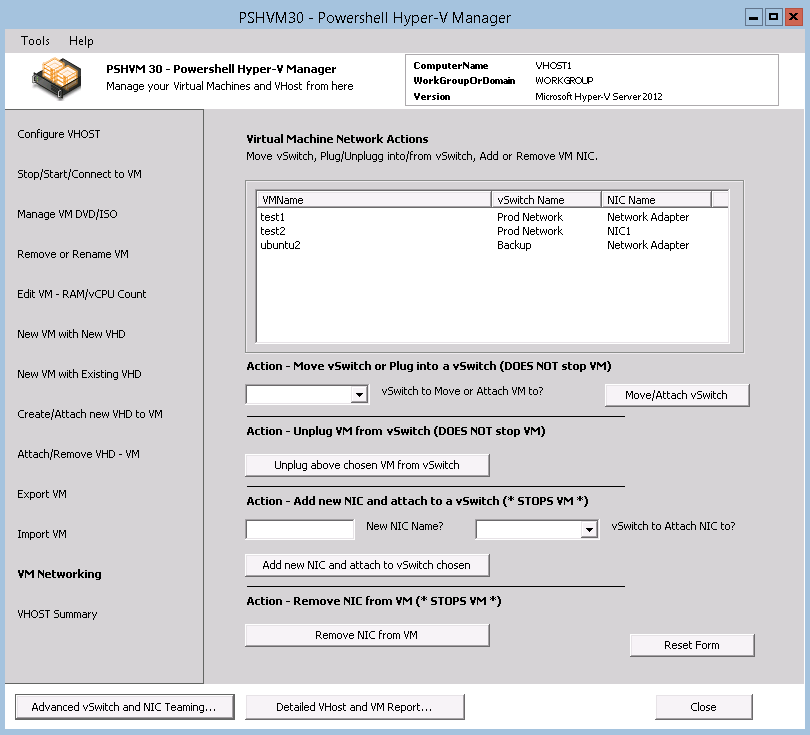Open New VM with New VHD
The image size is (810, 735).
coord(71,334)
